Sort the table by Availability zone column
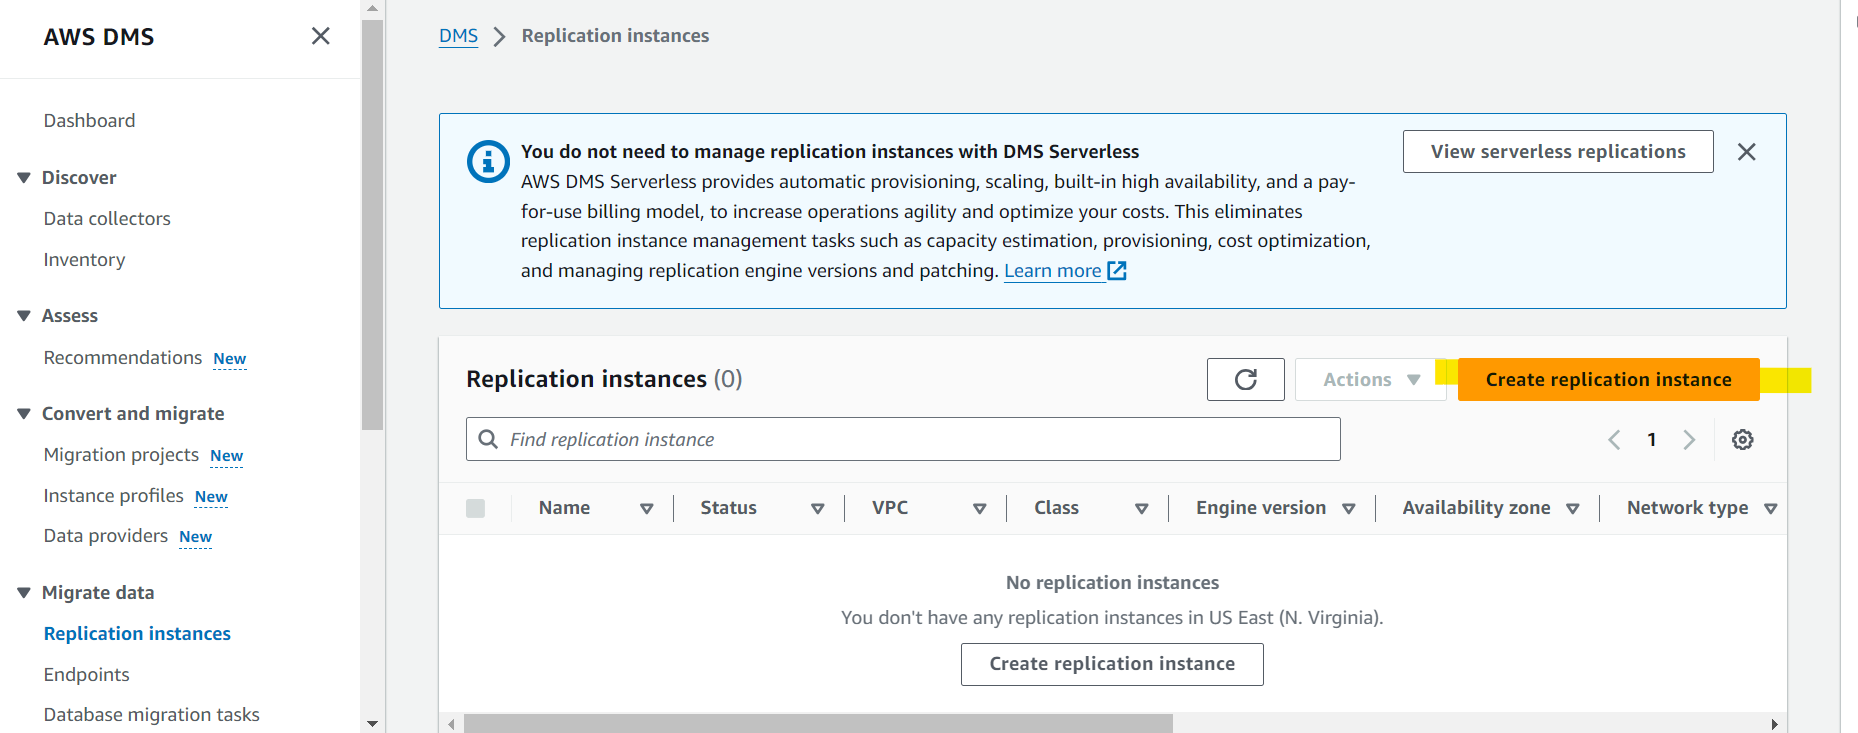Viewport: 1858px width, 733px height. click(1572, 508)
